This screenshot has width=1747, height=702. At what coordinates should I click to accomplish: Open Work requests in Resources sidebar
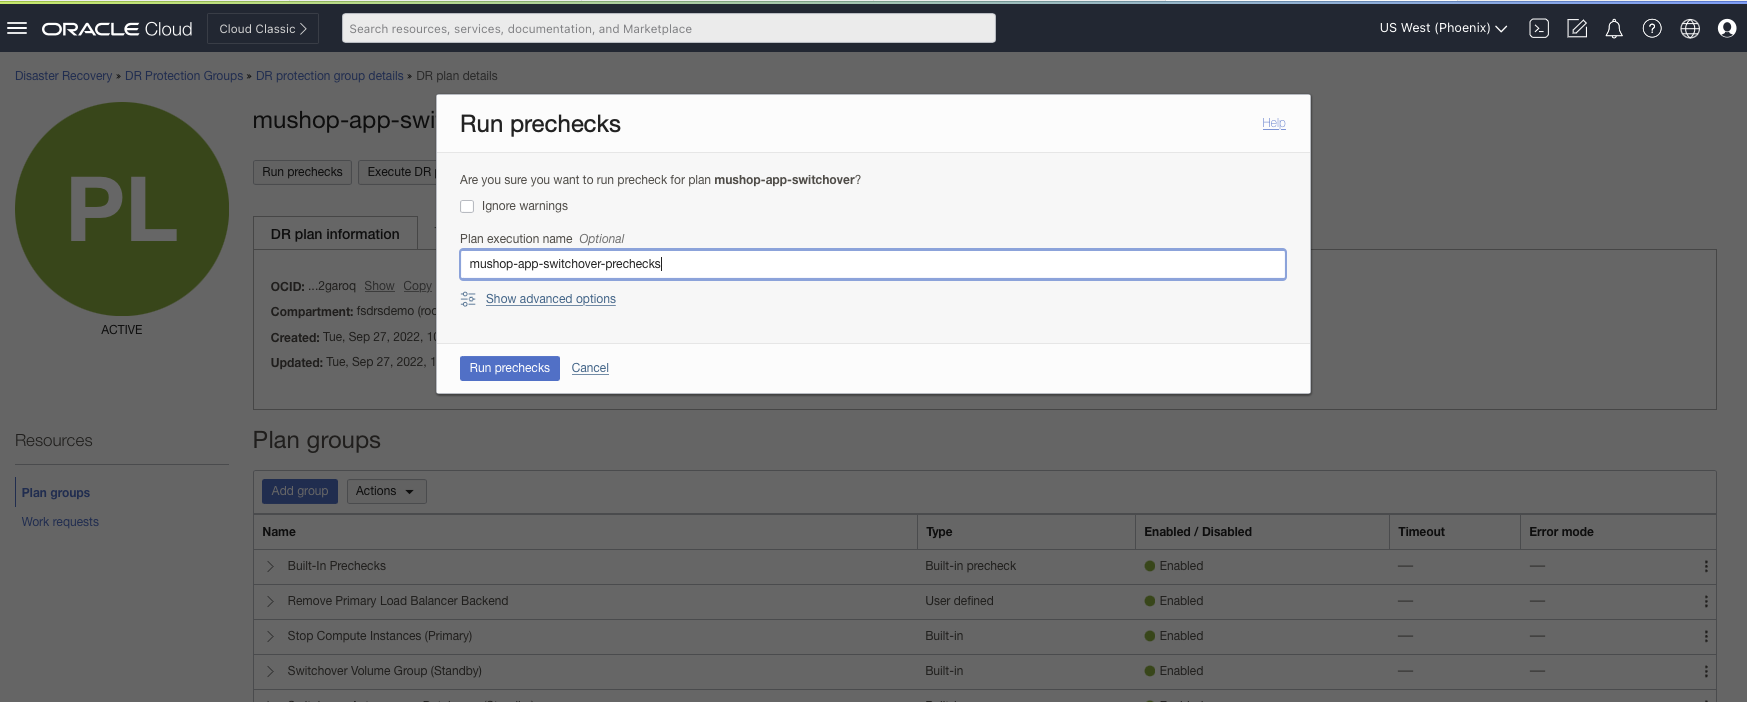point(60,522)
